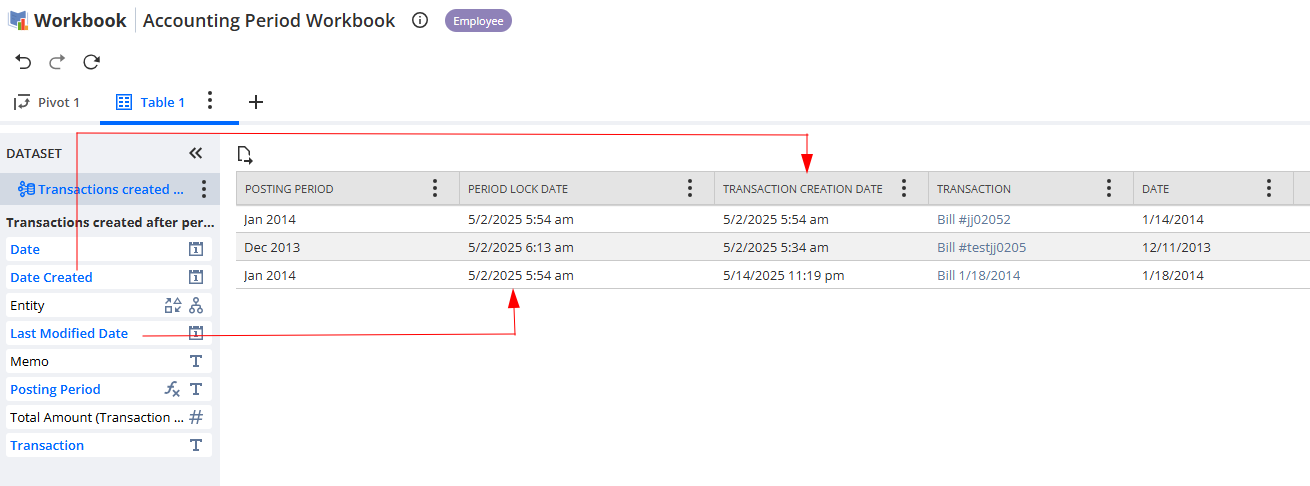
Task: Click the refresh icon
Action: coord(91,62)
